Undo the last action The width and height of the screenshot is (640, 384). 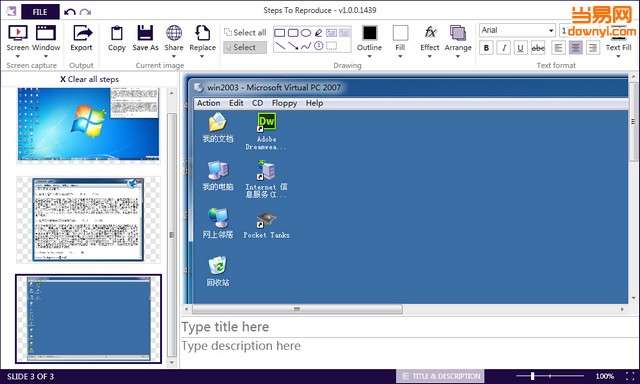[70, 12]
